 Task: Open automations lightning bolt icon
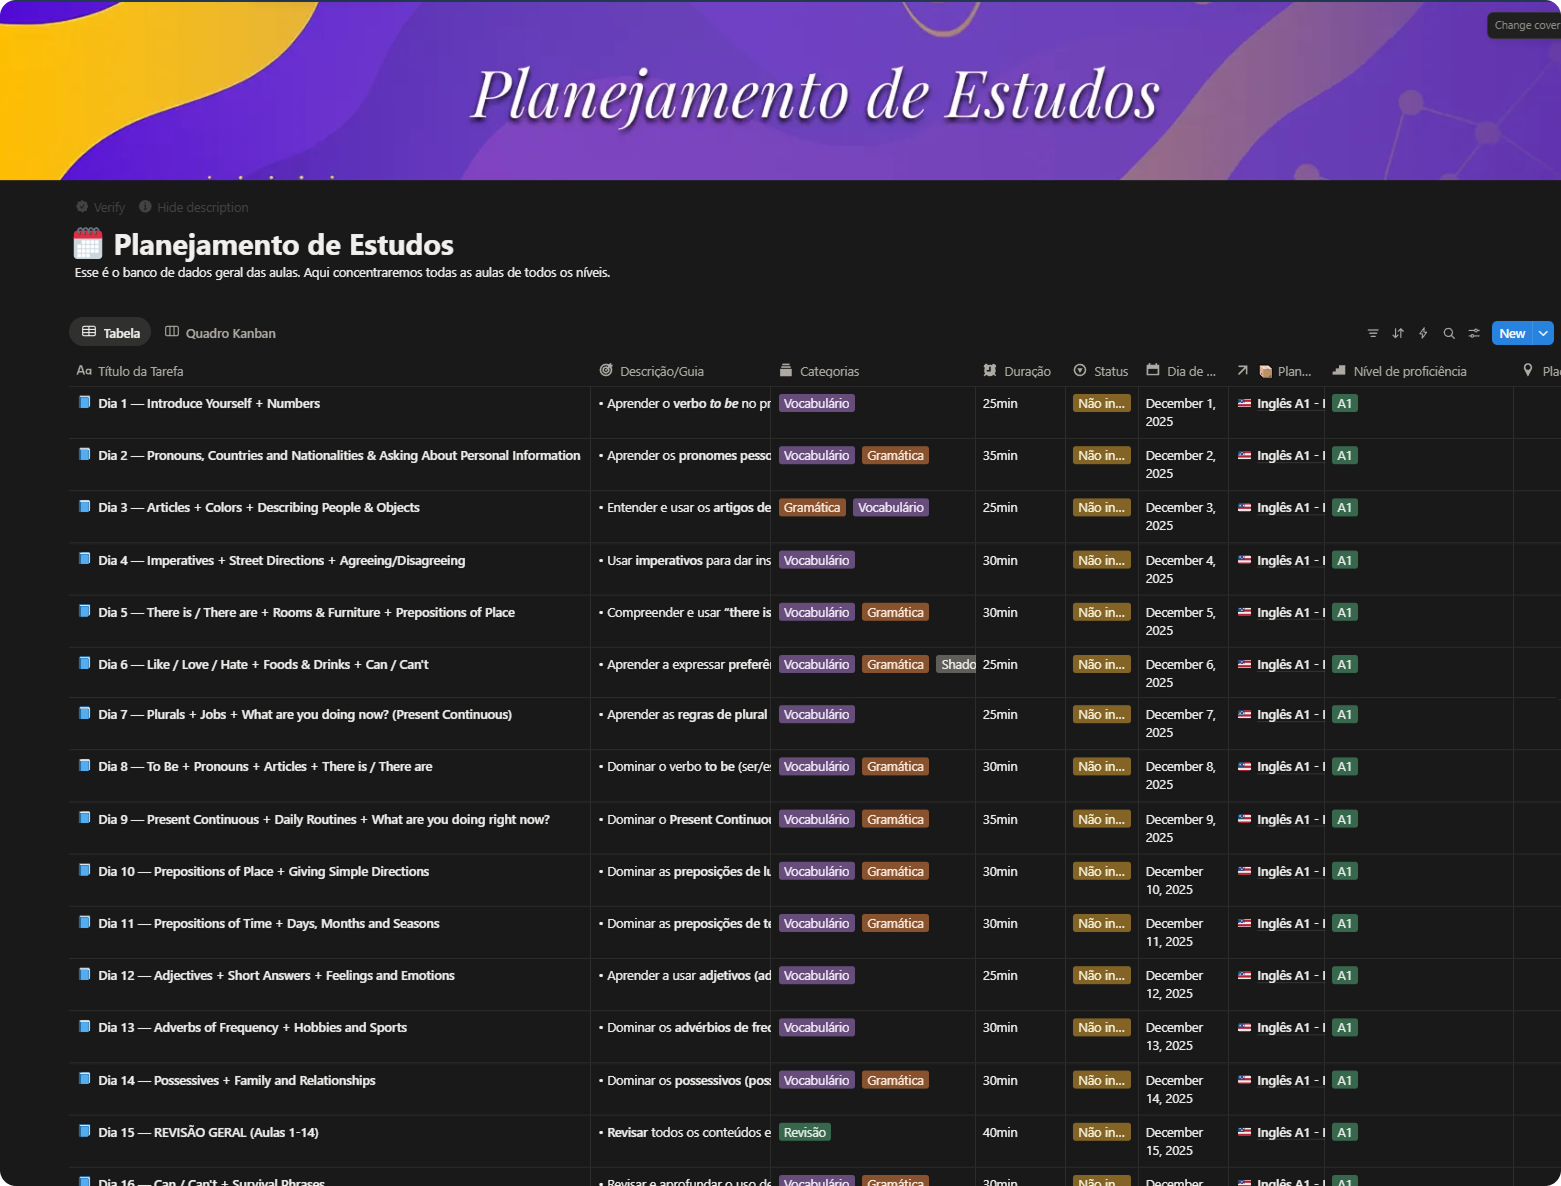click(1423, 333)
